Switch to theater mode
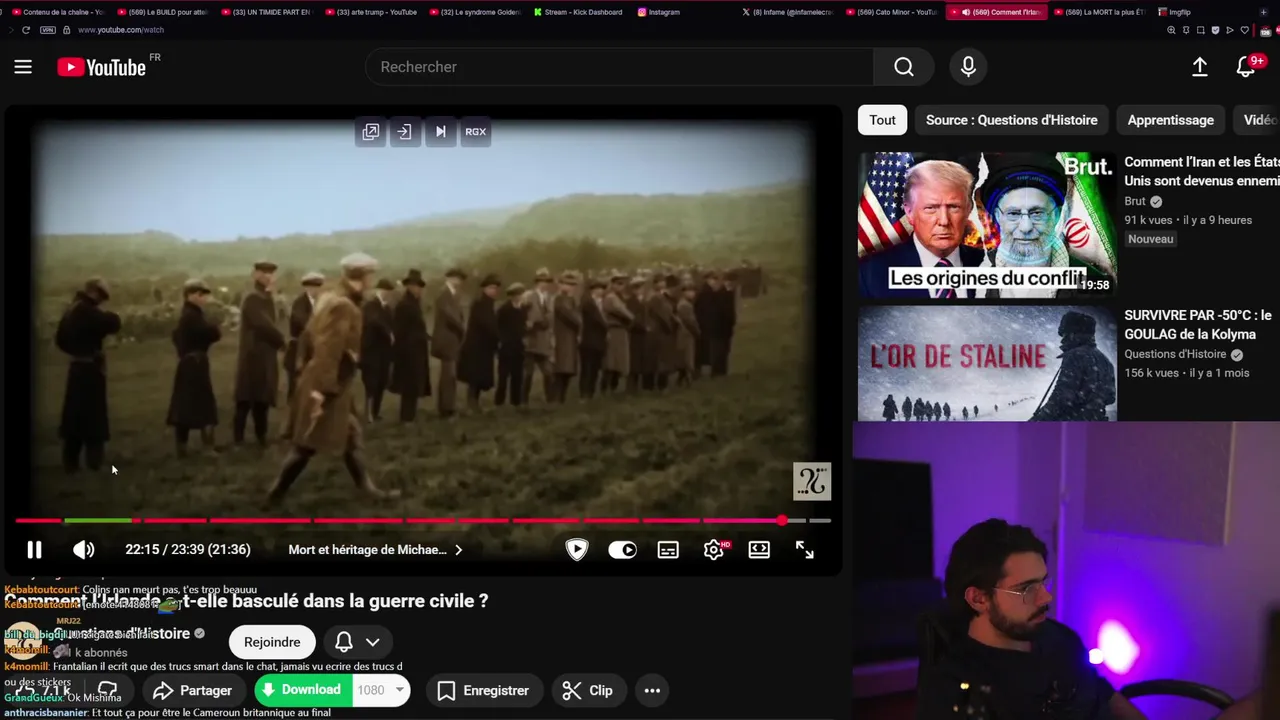Image resolution: width=1280 pixels, height=720 pixels. click(759, 550)
